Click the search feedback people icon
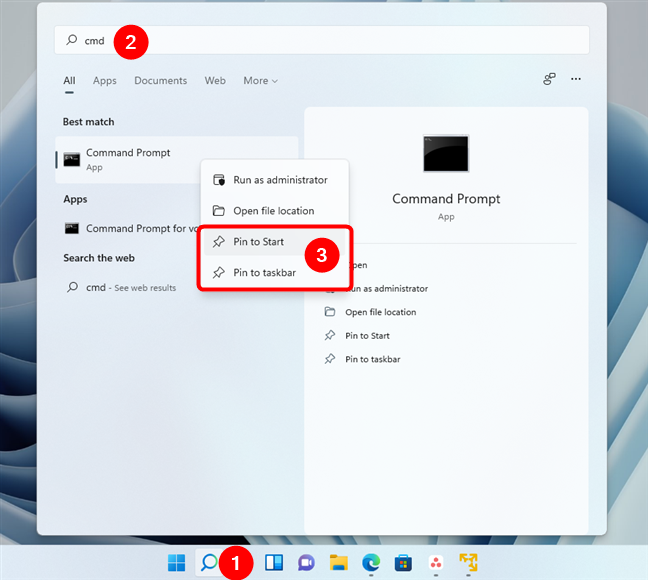Viewport: 648px width, 580px height. 549,79
